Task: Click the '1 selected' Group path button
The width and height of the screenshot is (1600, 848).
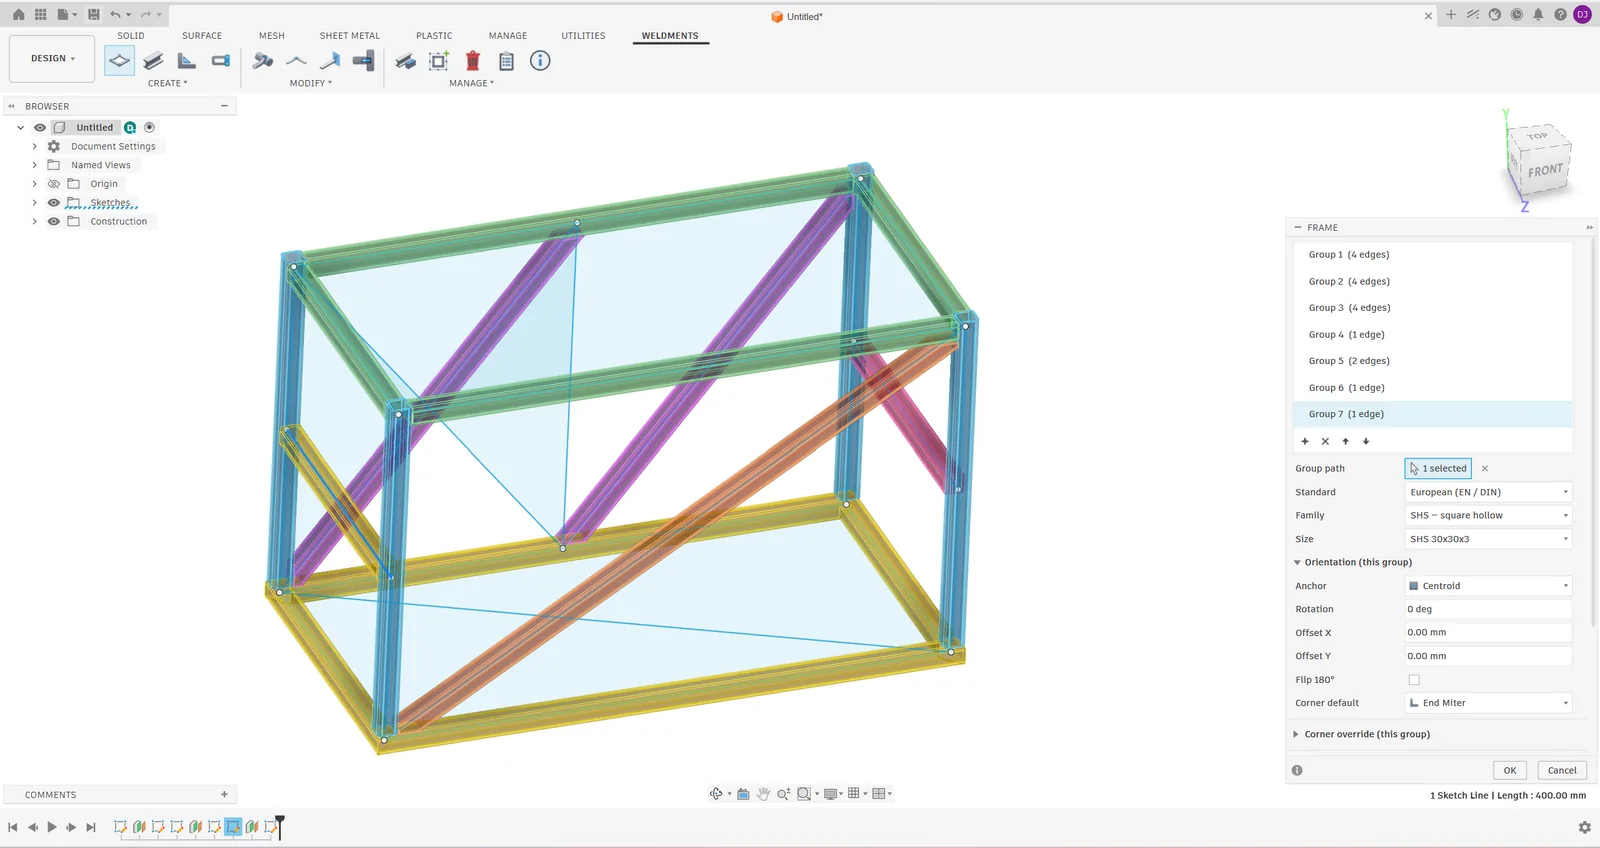Action: point(1438,468)
